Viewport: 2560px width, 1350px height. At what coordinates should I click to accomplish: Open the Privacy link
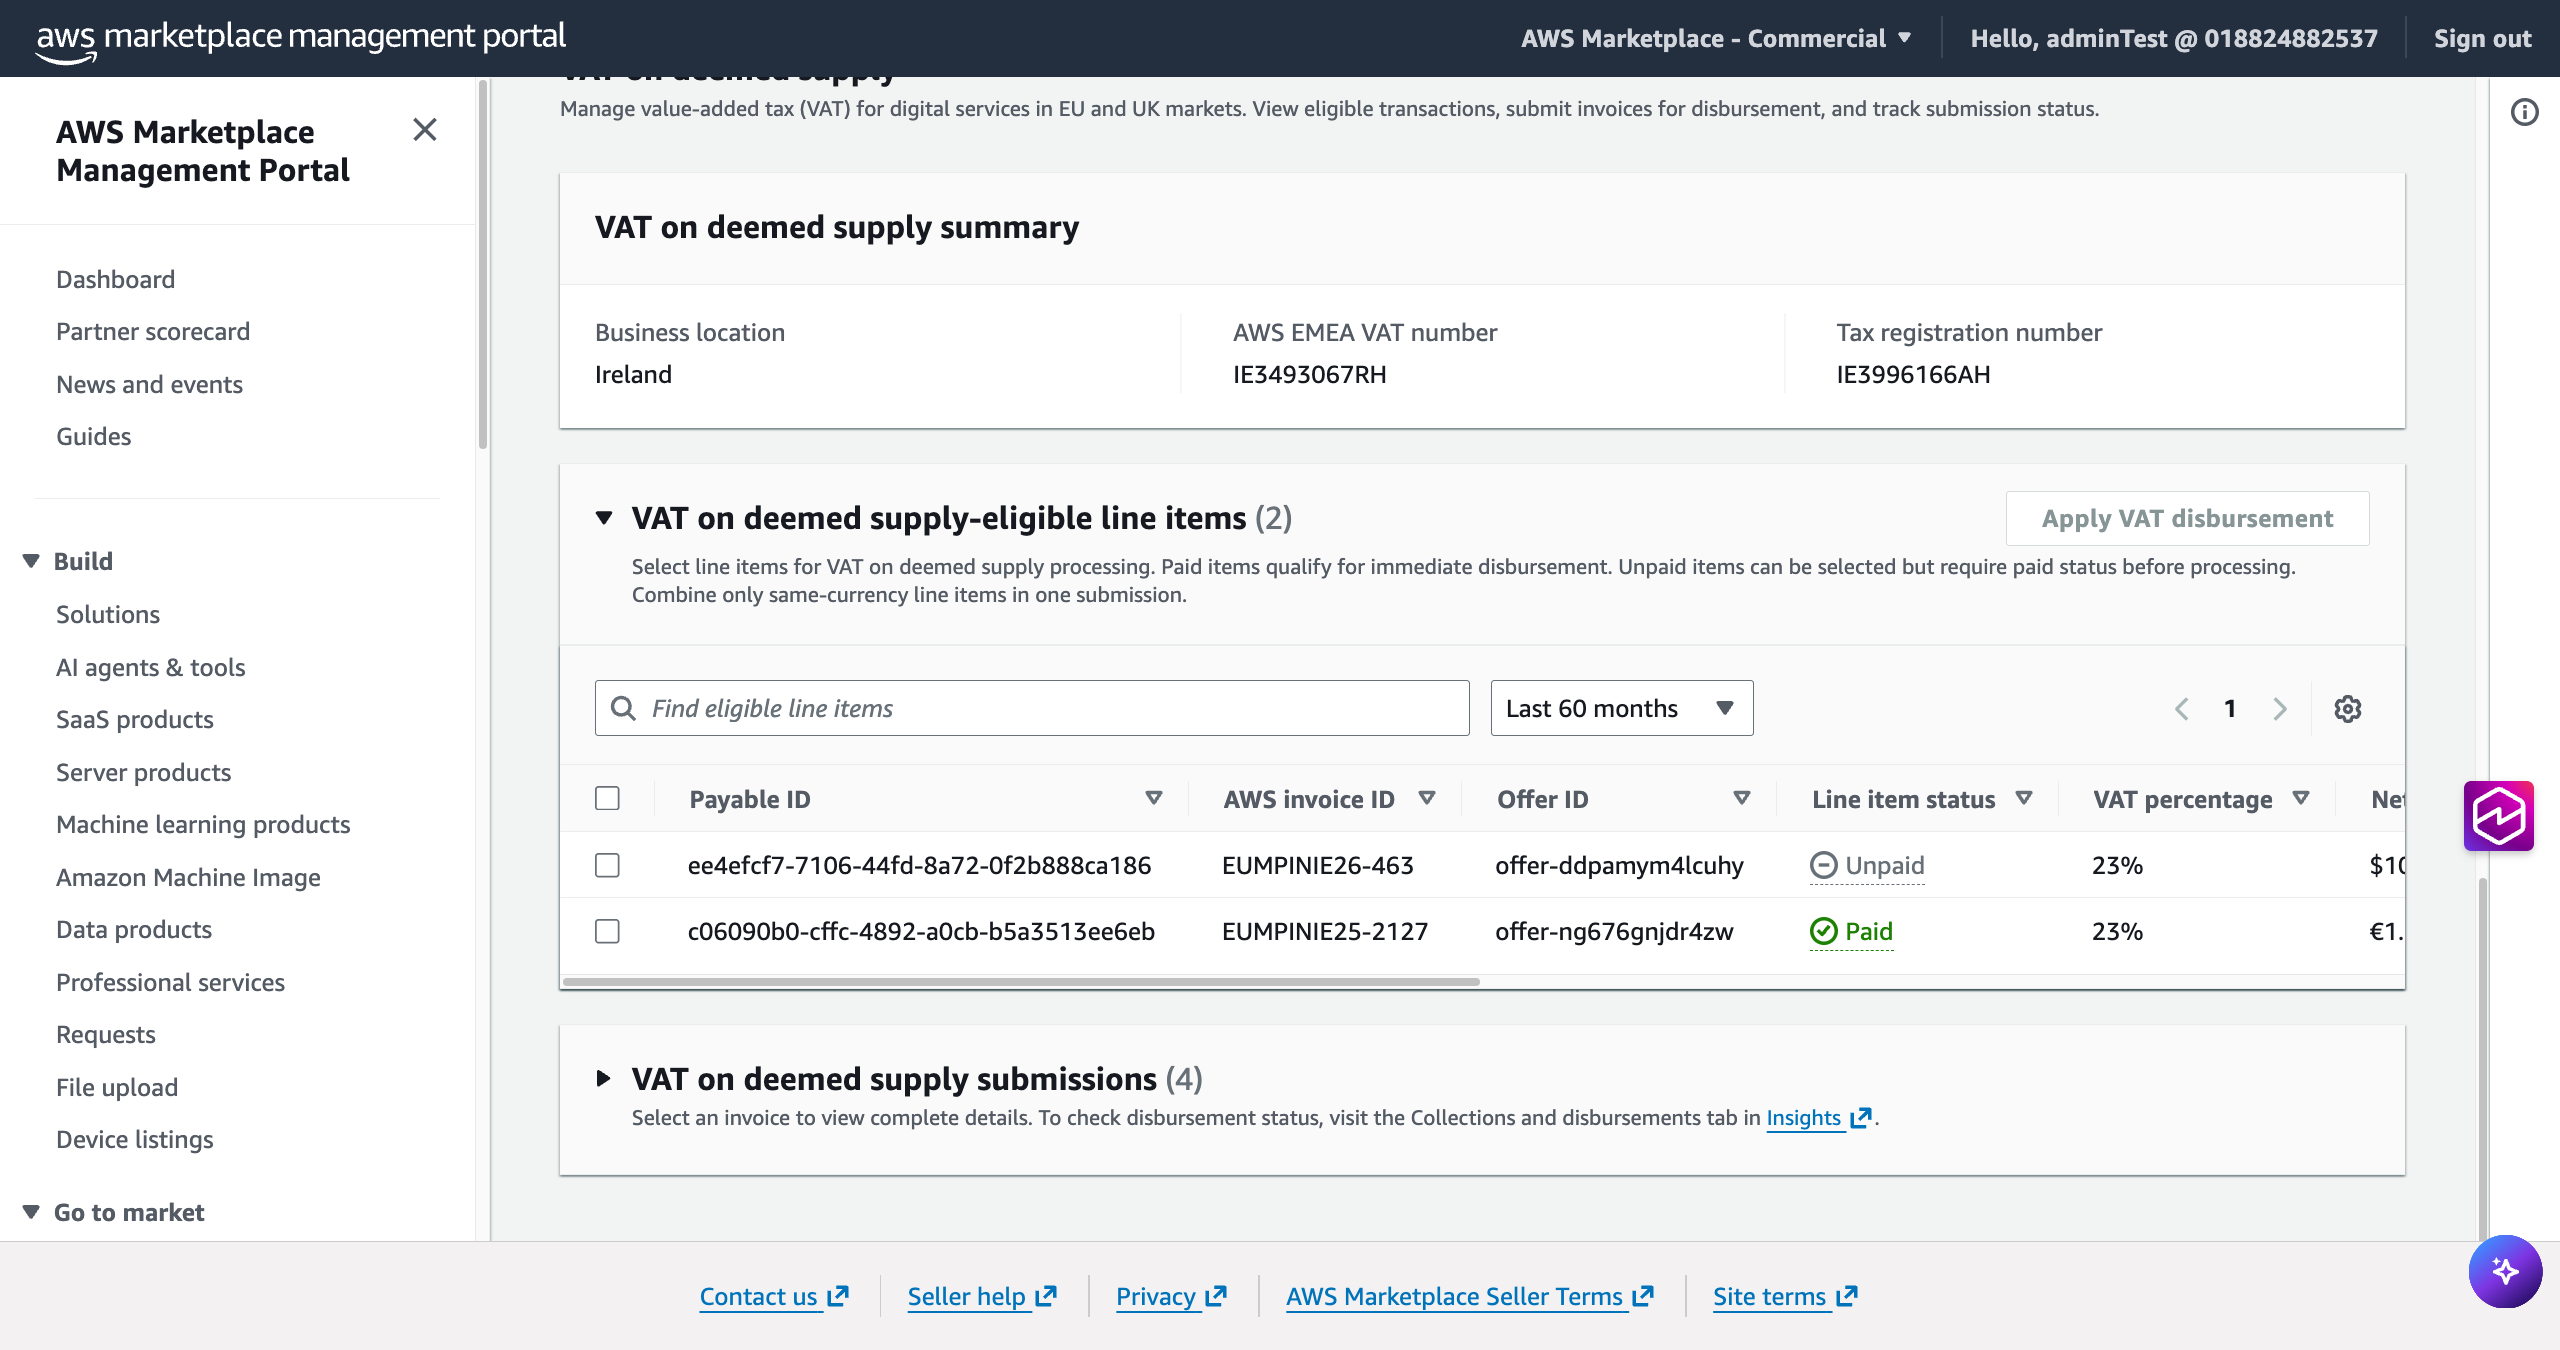(x=1171, y=1296)
